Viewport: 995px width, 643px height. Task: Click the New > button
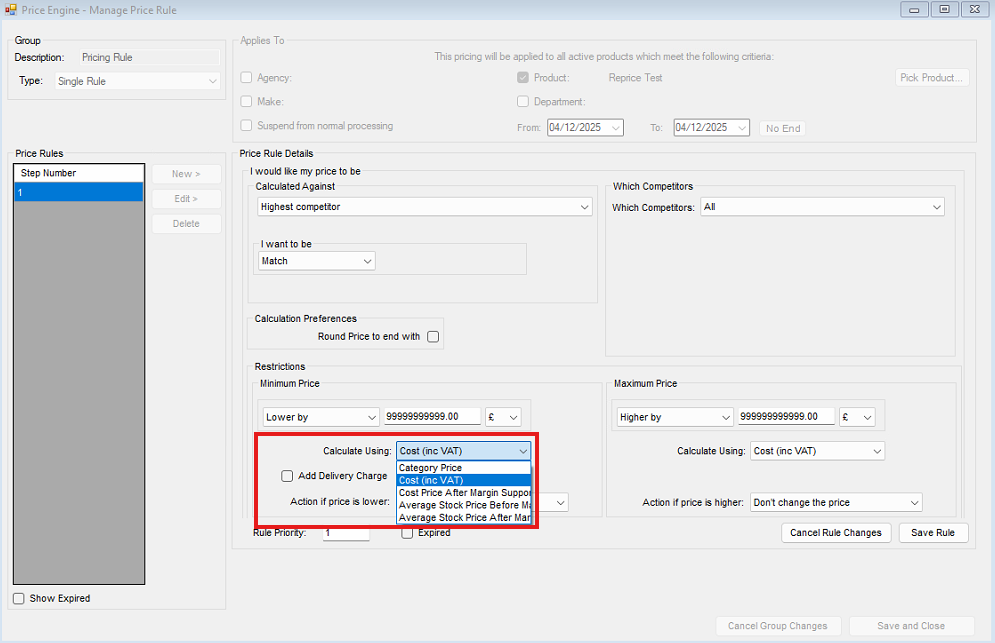[186, 174]
